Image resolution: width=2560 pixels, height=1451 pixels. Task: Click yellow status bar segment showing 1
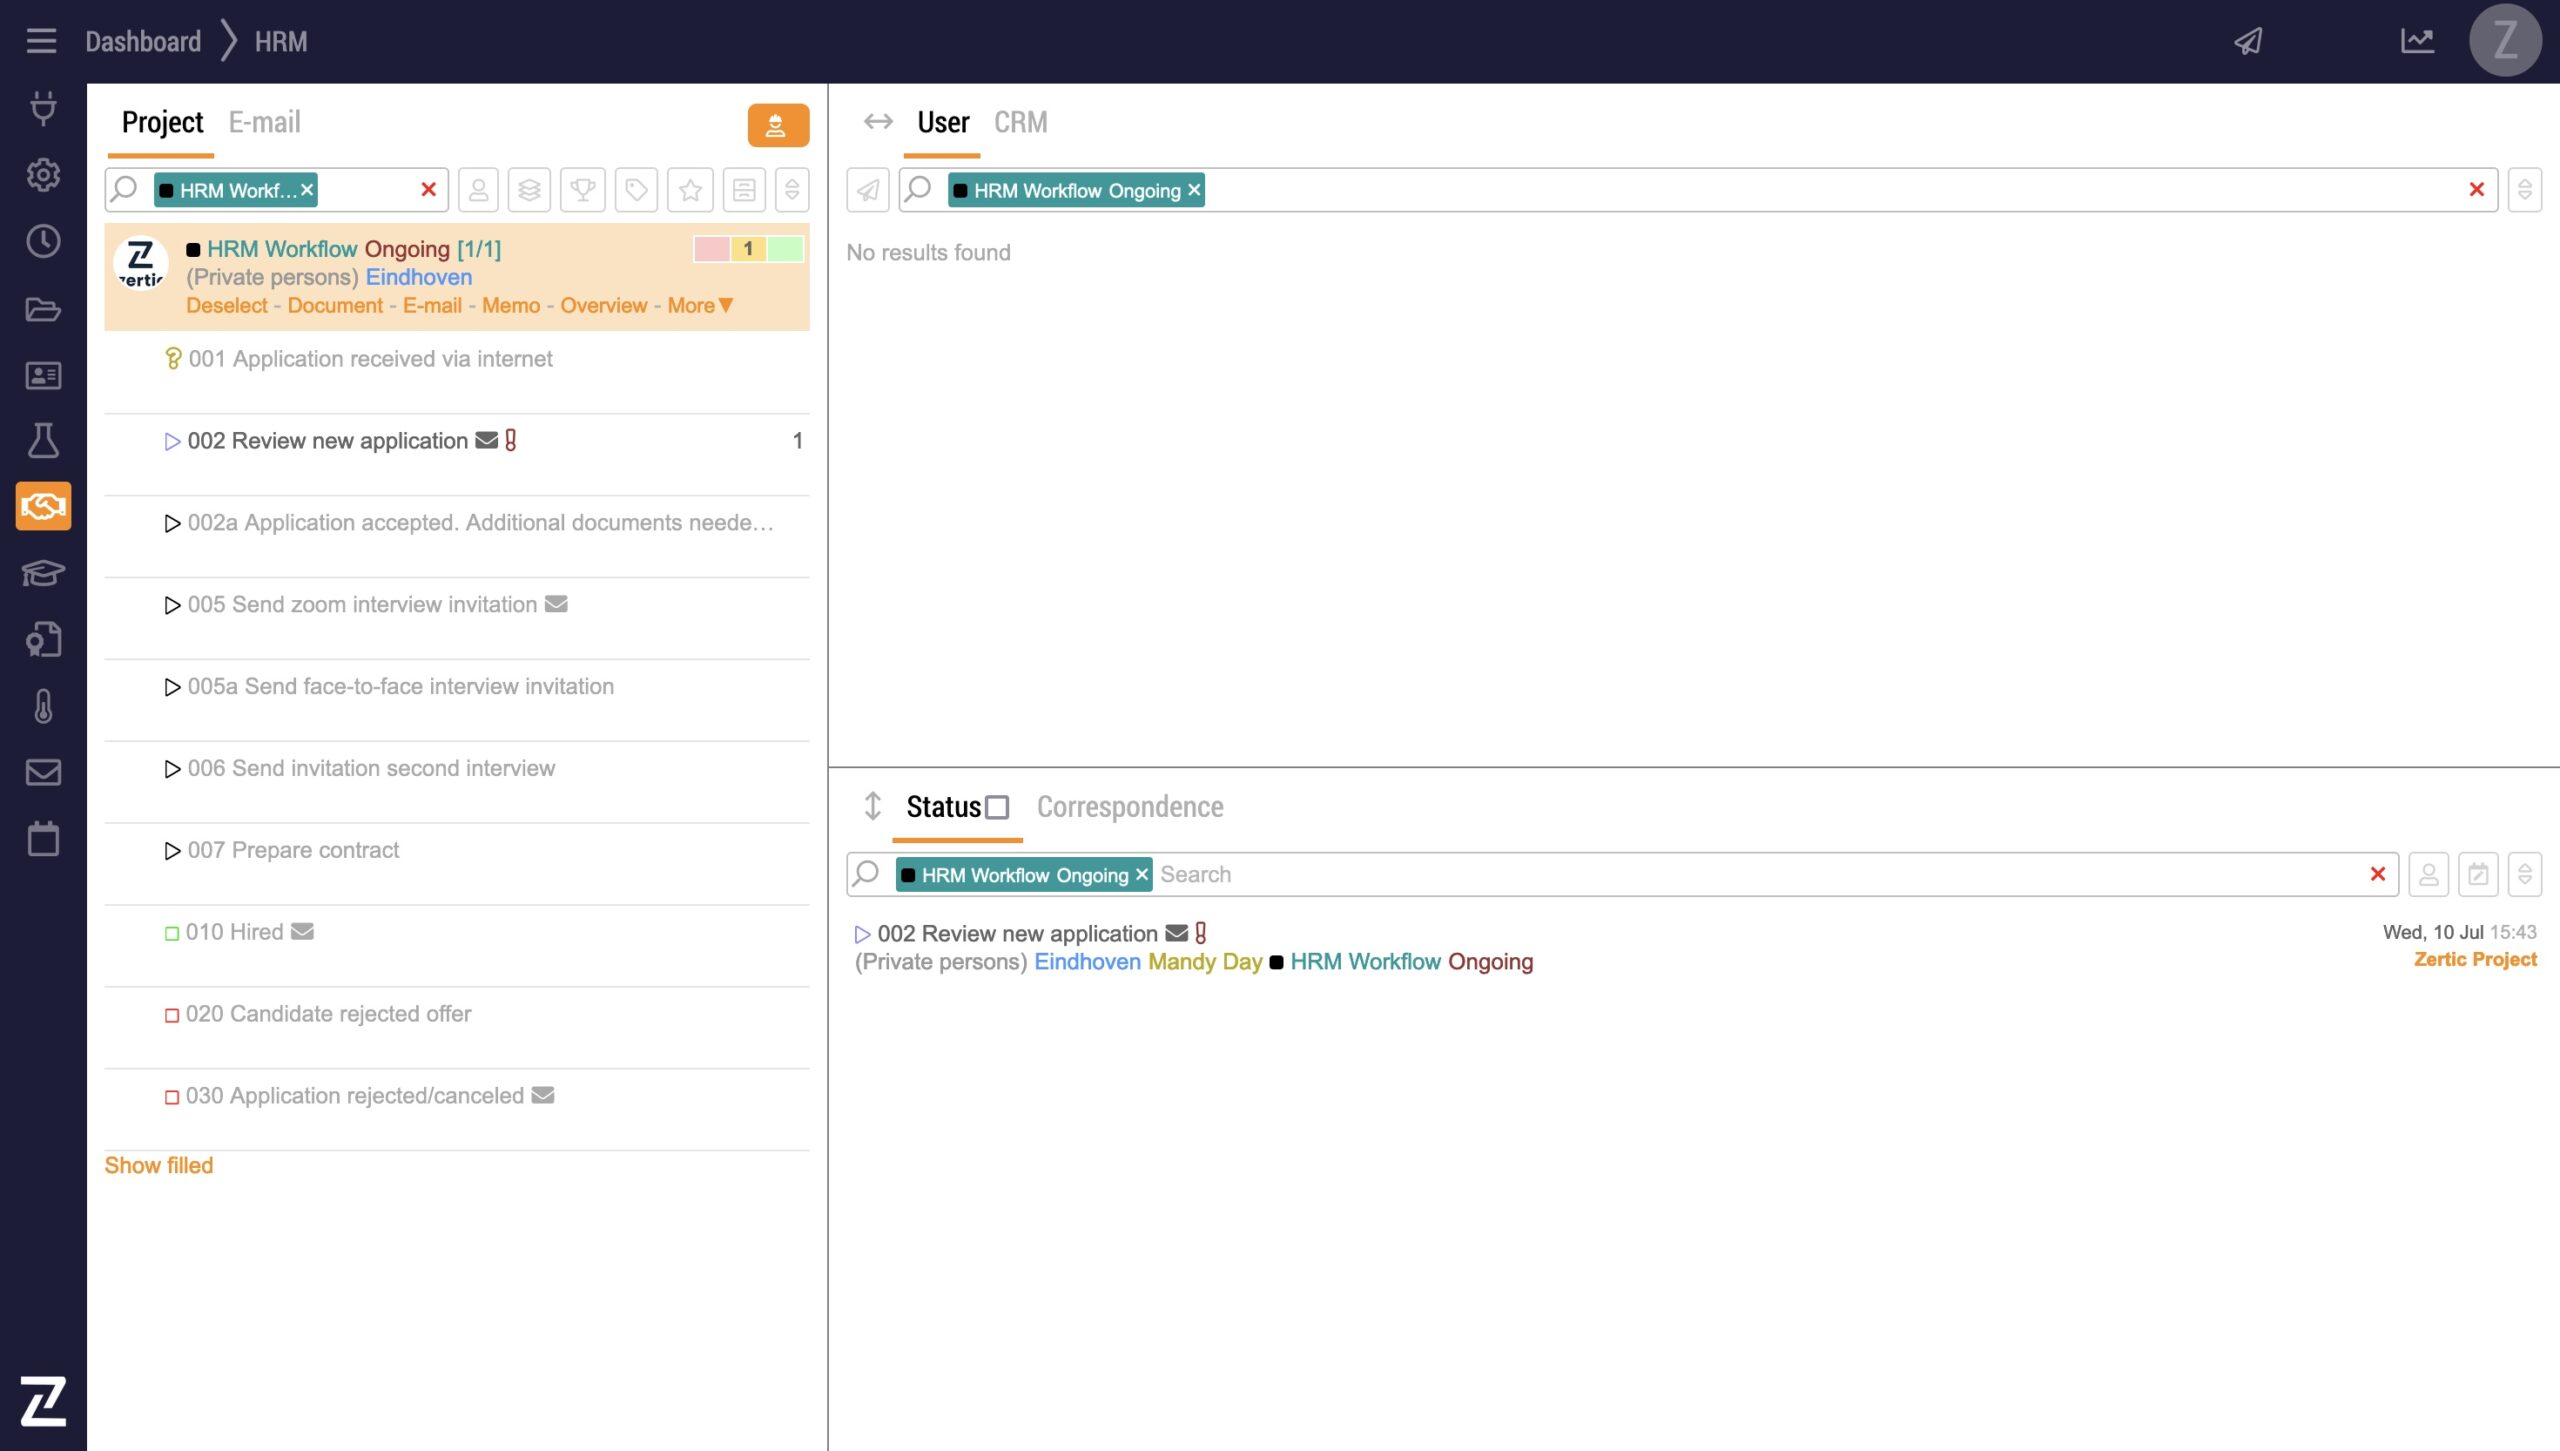click(748, 249)
